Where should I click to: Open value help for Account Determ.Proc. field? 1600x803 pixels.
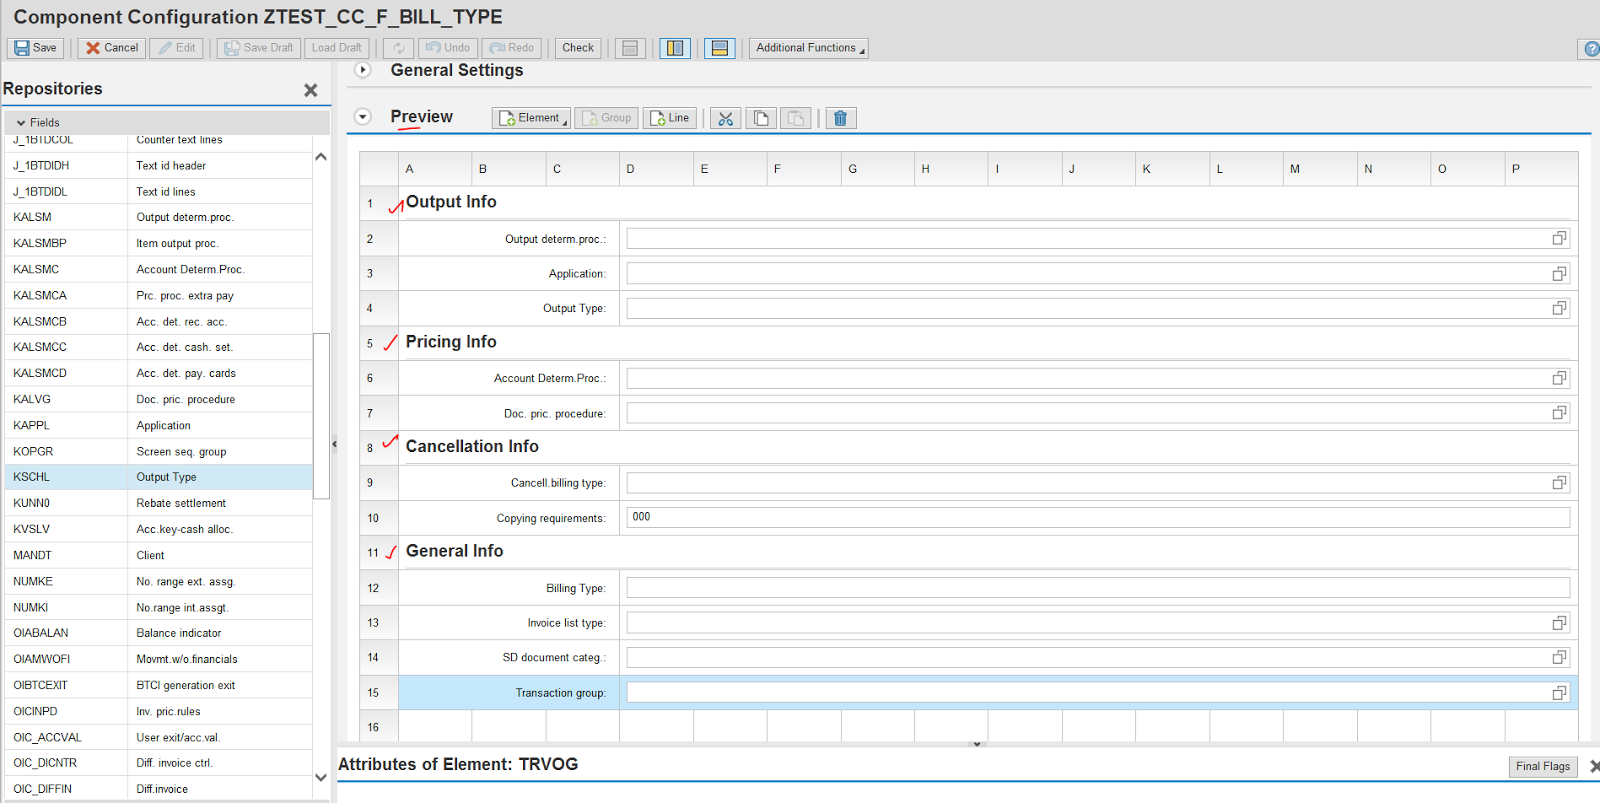(x=1559, y=378)
